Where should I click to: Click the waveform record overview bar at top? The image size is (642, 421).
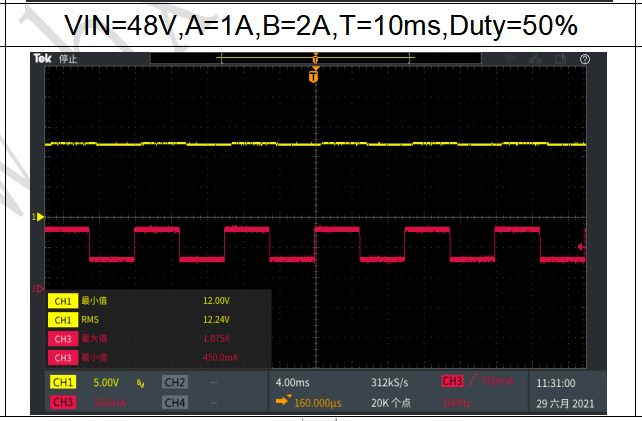315,59
